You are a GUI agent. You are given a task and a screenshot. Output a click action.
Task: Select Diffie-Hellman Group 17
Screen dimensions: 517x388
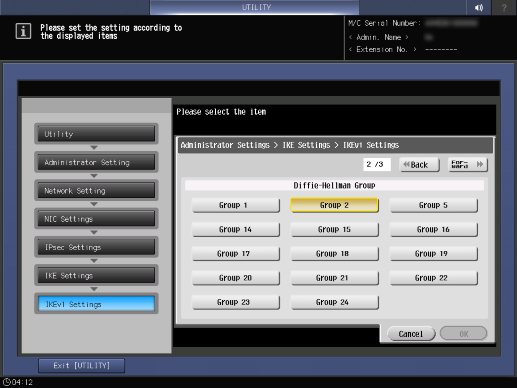tap(236, 254)
